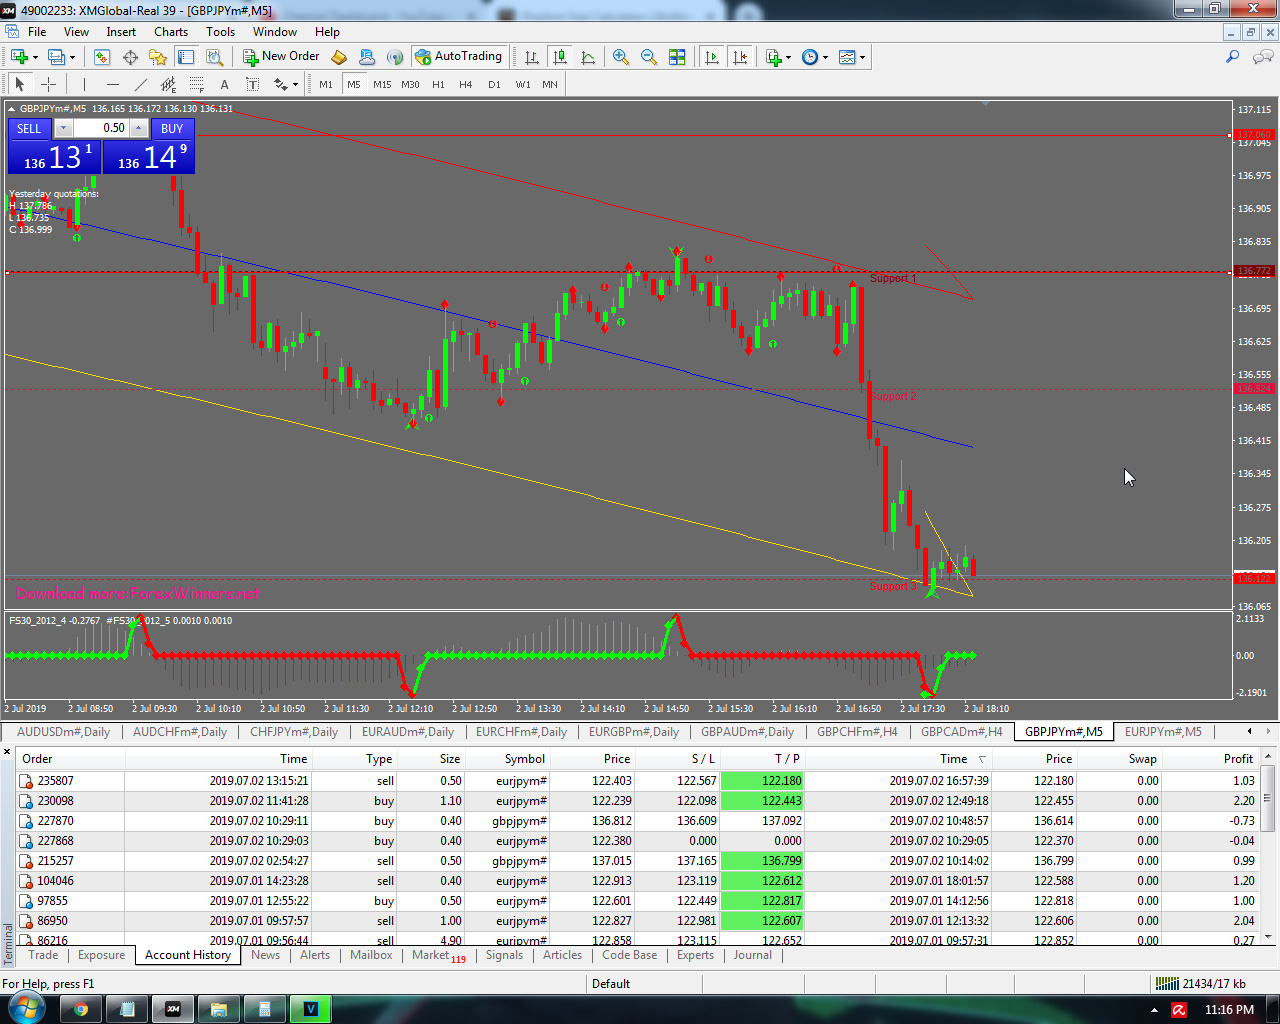Switch chart to bar chart mode
1280x1024 pixels.
click(532, 57)
